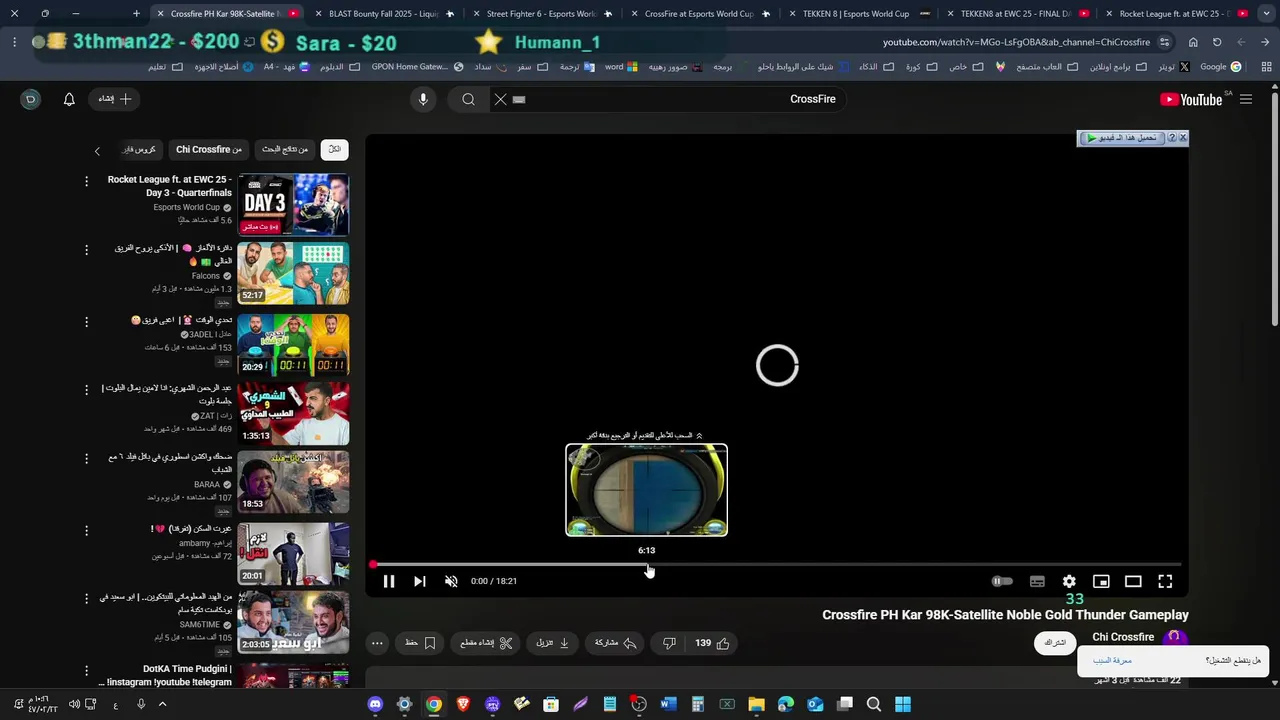Enable theater mode in the player
Viewport: 1280px width, 720px height.
(1133, 581)
